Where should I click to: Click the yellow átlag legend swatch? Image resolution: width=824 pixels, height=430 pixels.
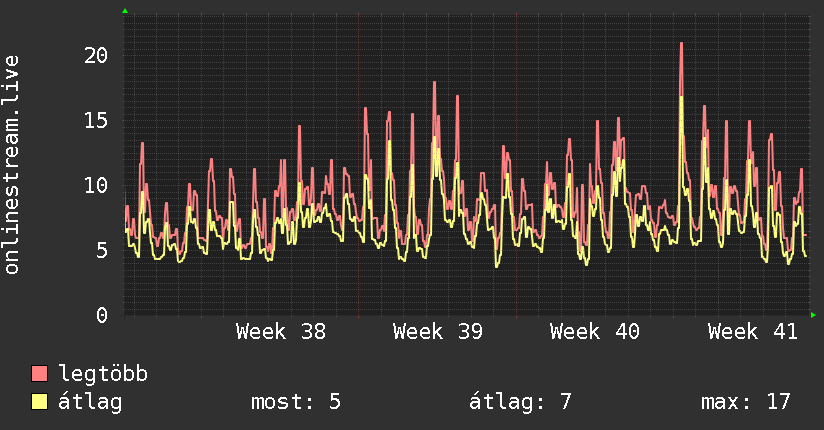pos(39,402)
